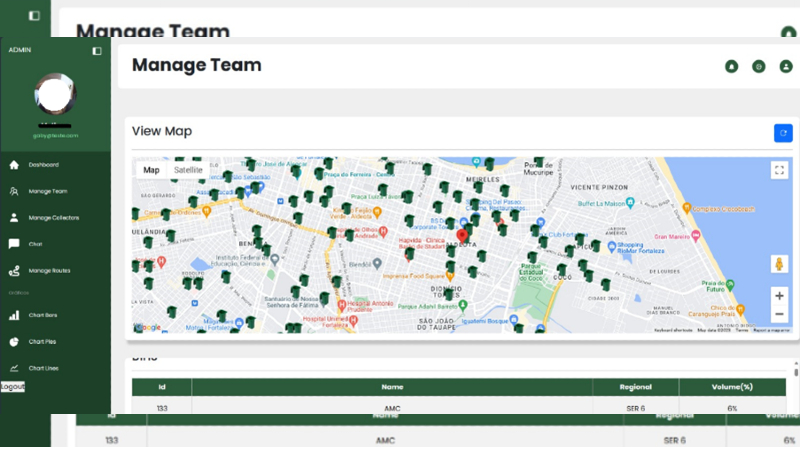Click the notification bell icon in header
Screen dimensions: 800x450
click(x=731, y=66)
